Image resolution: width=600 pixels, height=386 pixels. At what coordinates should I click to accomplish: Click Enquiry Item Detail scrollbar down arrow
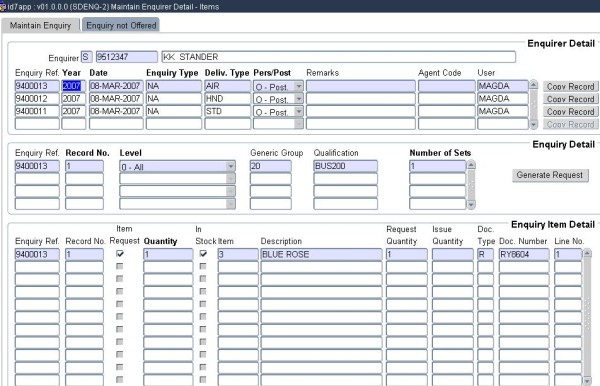[587, 381]
